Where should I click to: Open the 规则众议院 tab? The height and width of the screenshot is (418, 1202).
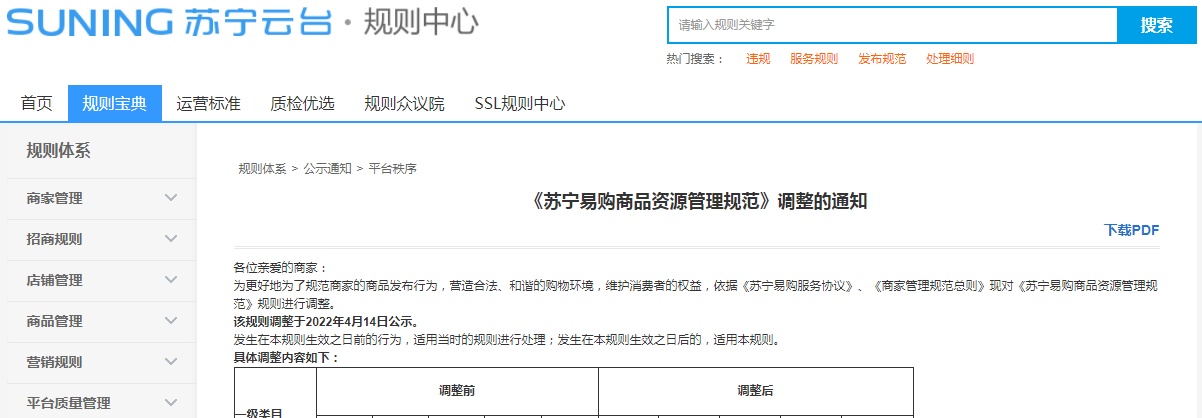404,104
